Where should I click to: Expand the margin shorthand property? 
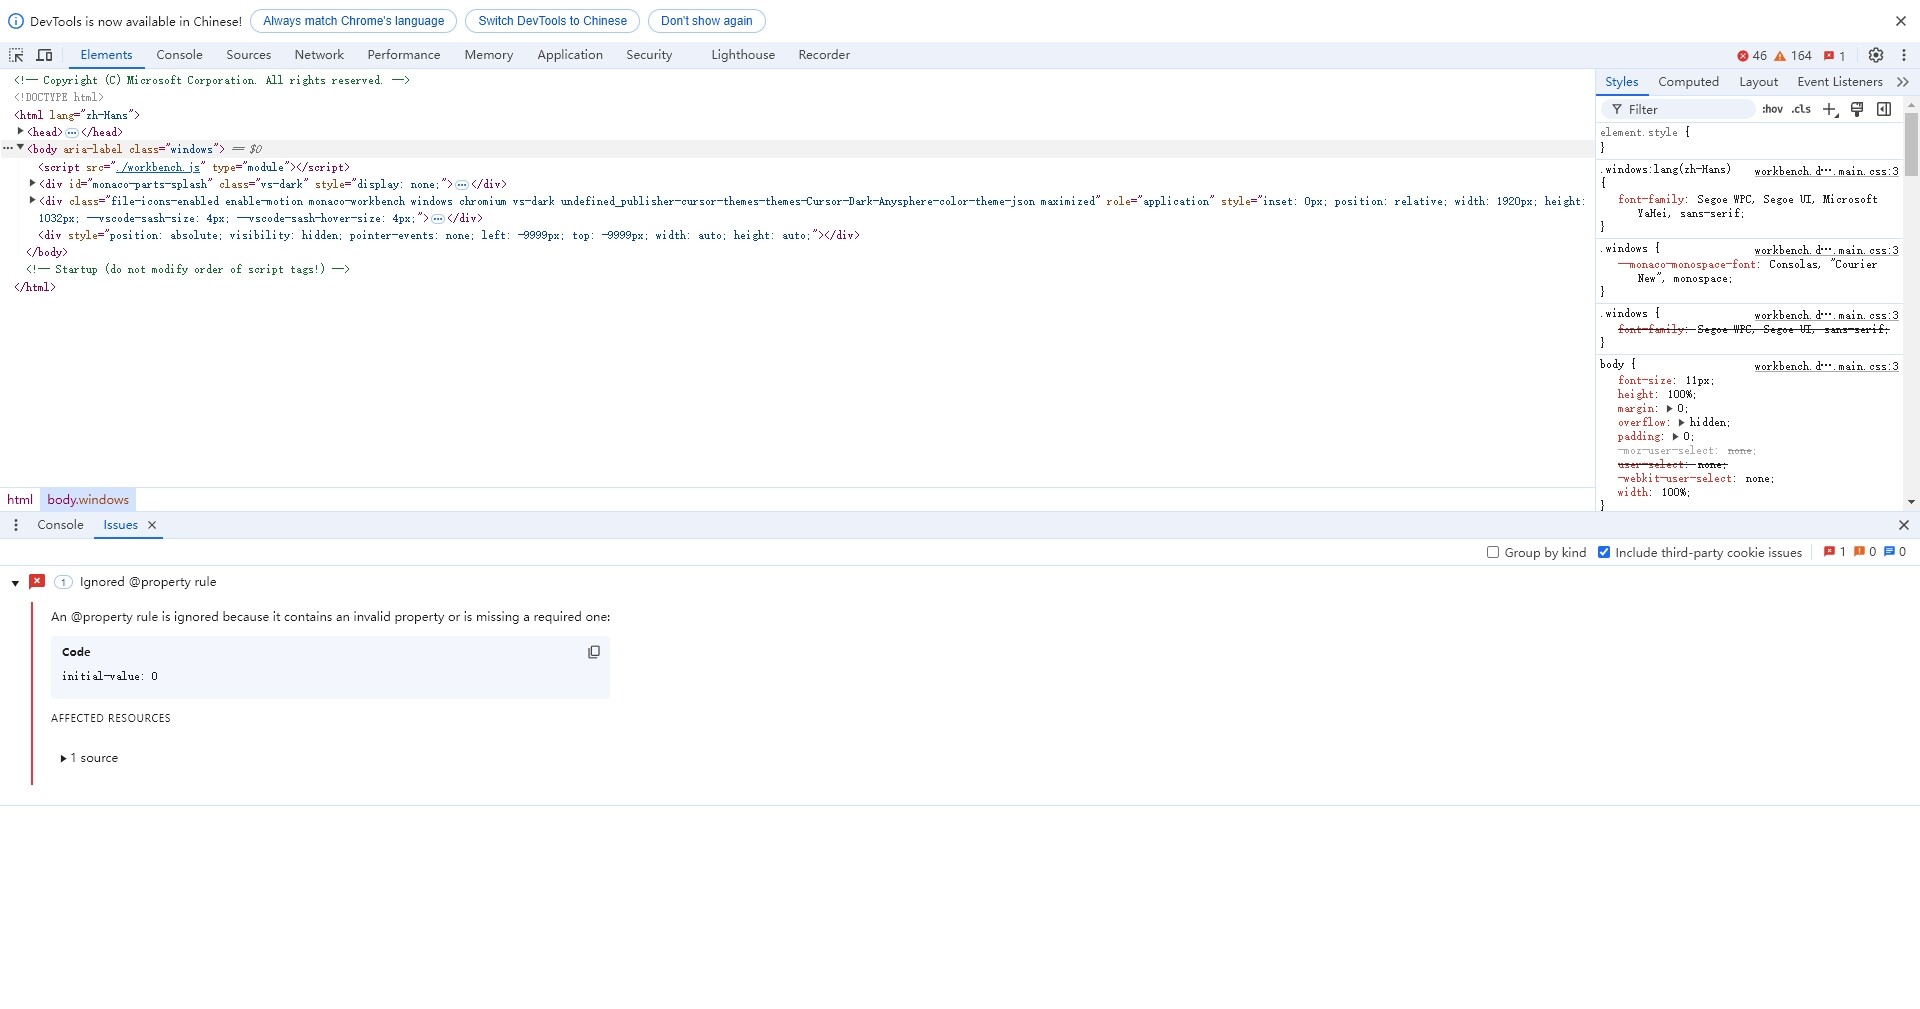coord(1669,408)
